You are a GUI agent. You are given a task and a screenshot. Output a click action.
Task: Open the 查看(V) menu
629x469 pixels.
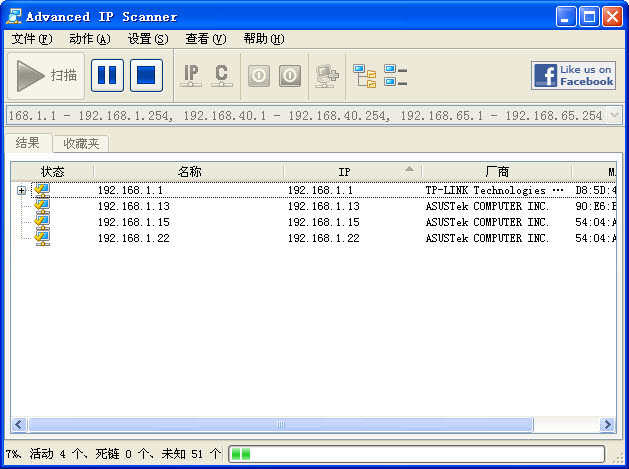pyautogui.click(x=206, y=39)
